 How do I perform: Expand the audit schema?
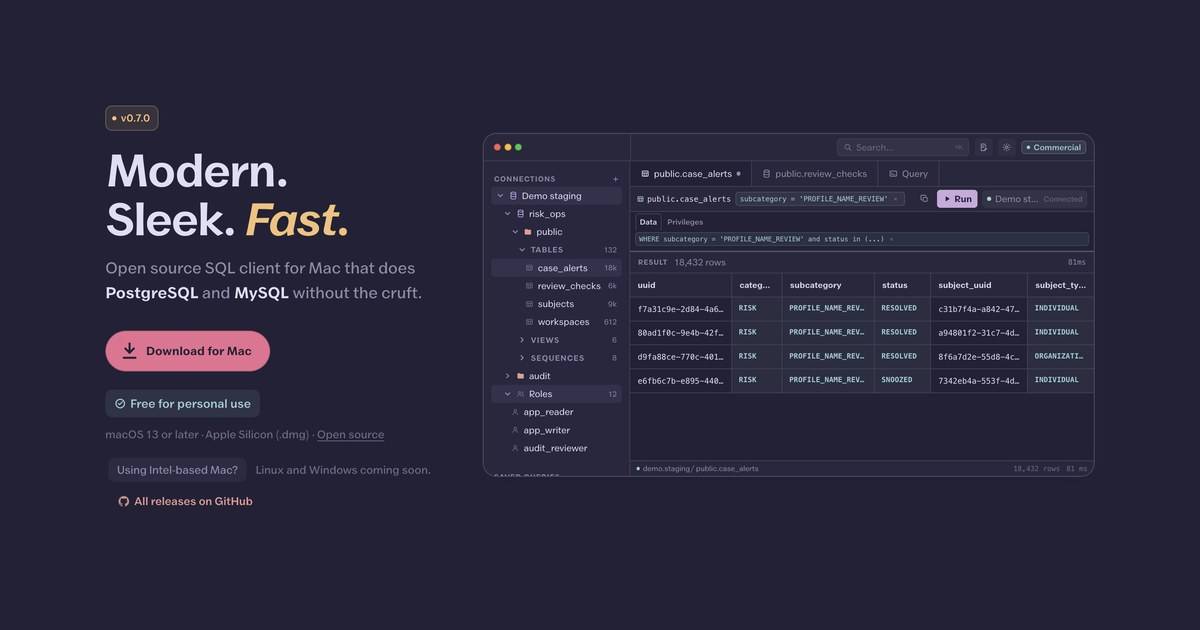pos(507,376)
